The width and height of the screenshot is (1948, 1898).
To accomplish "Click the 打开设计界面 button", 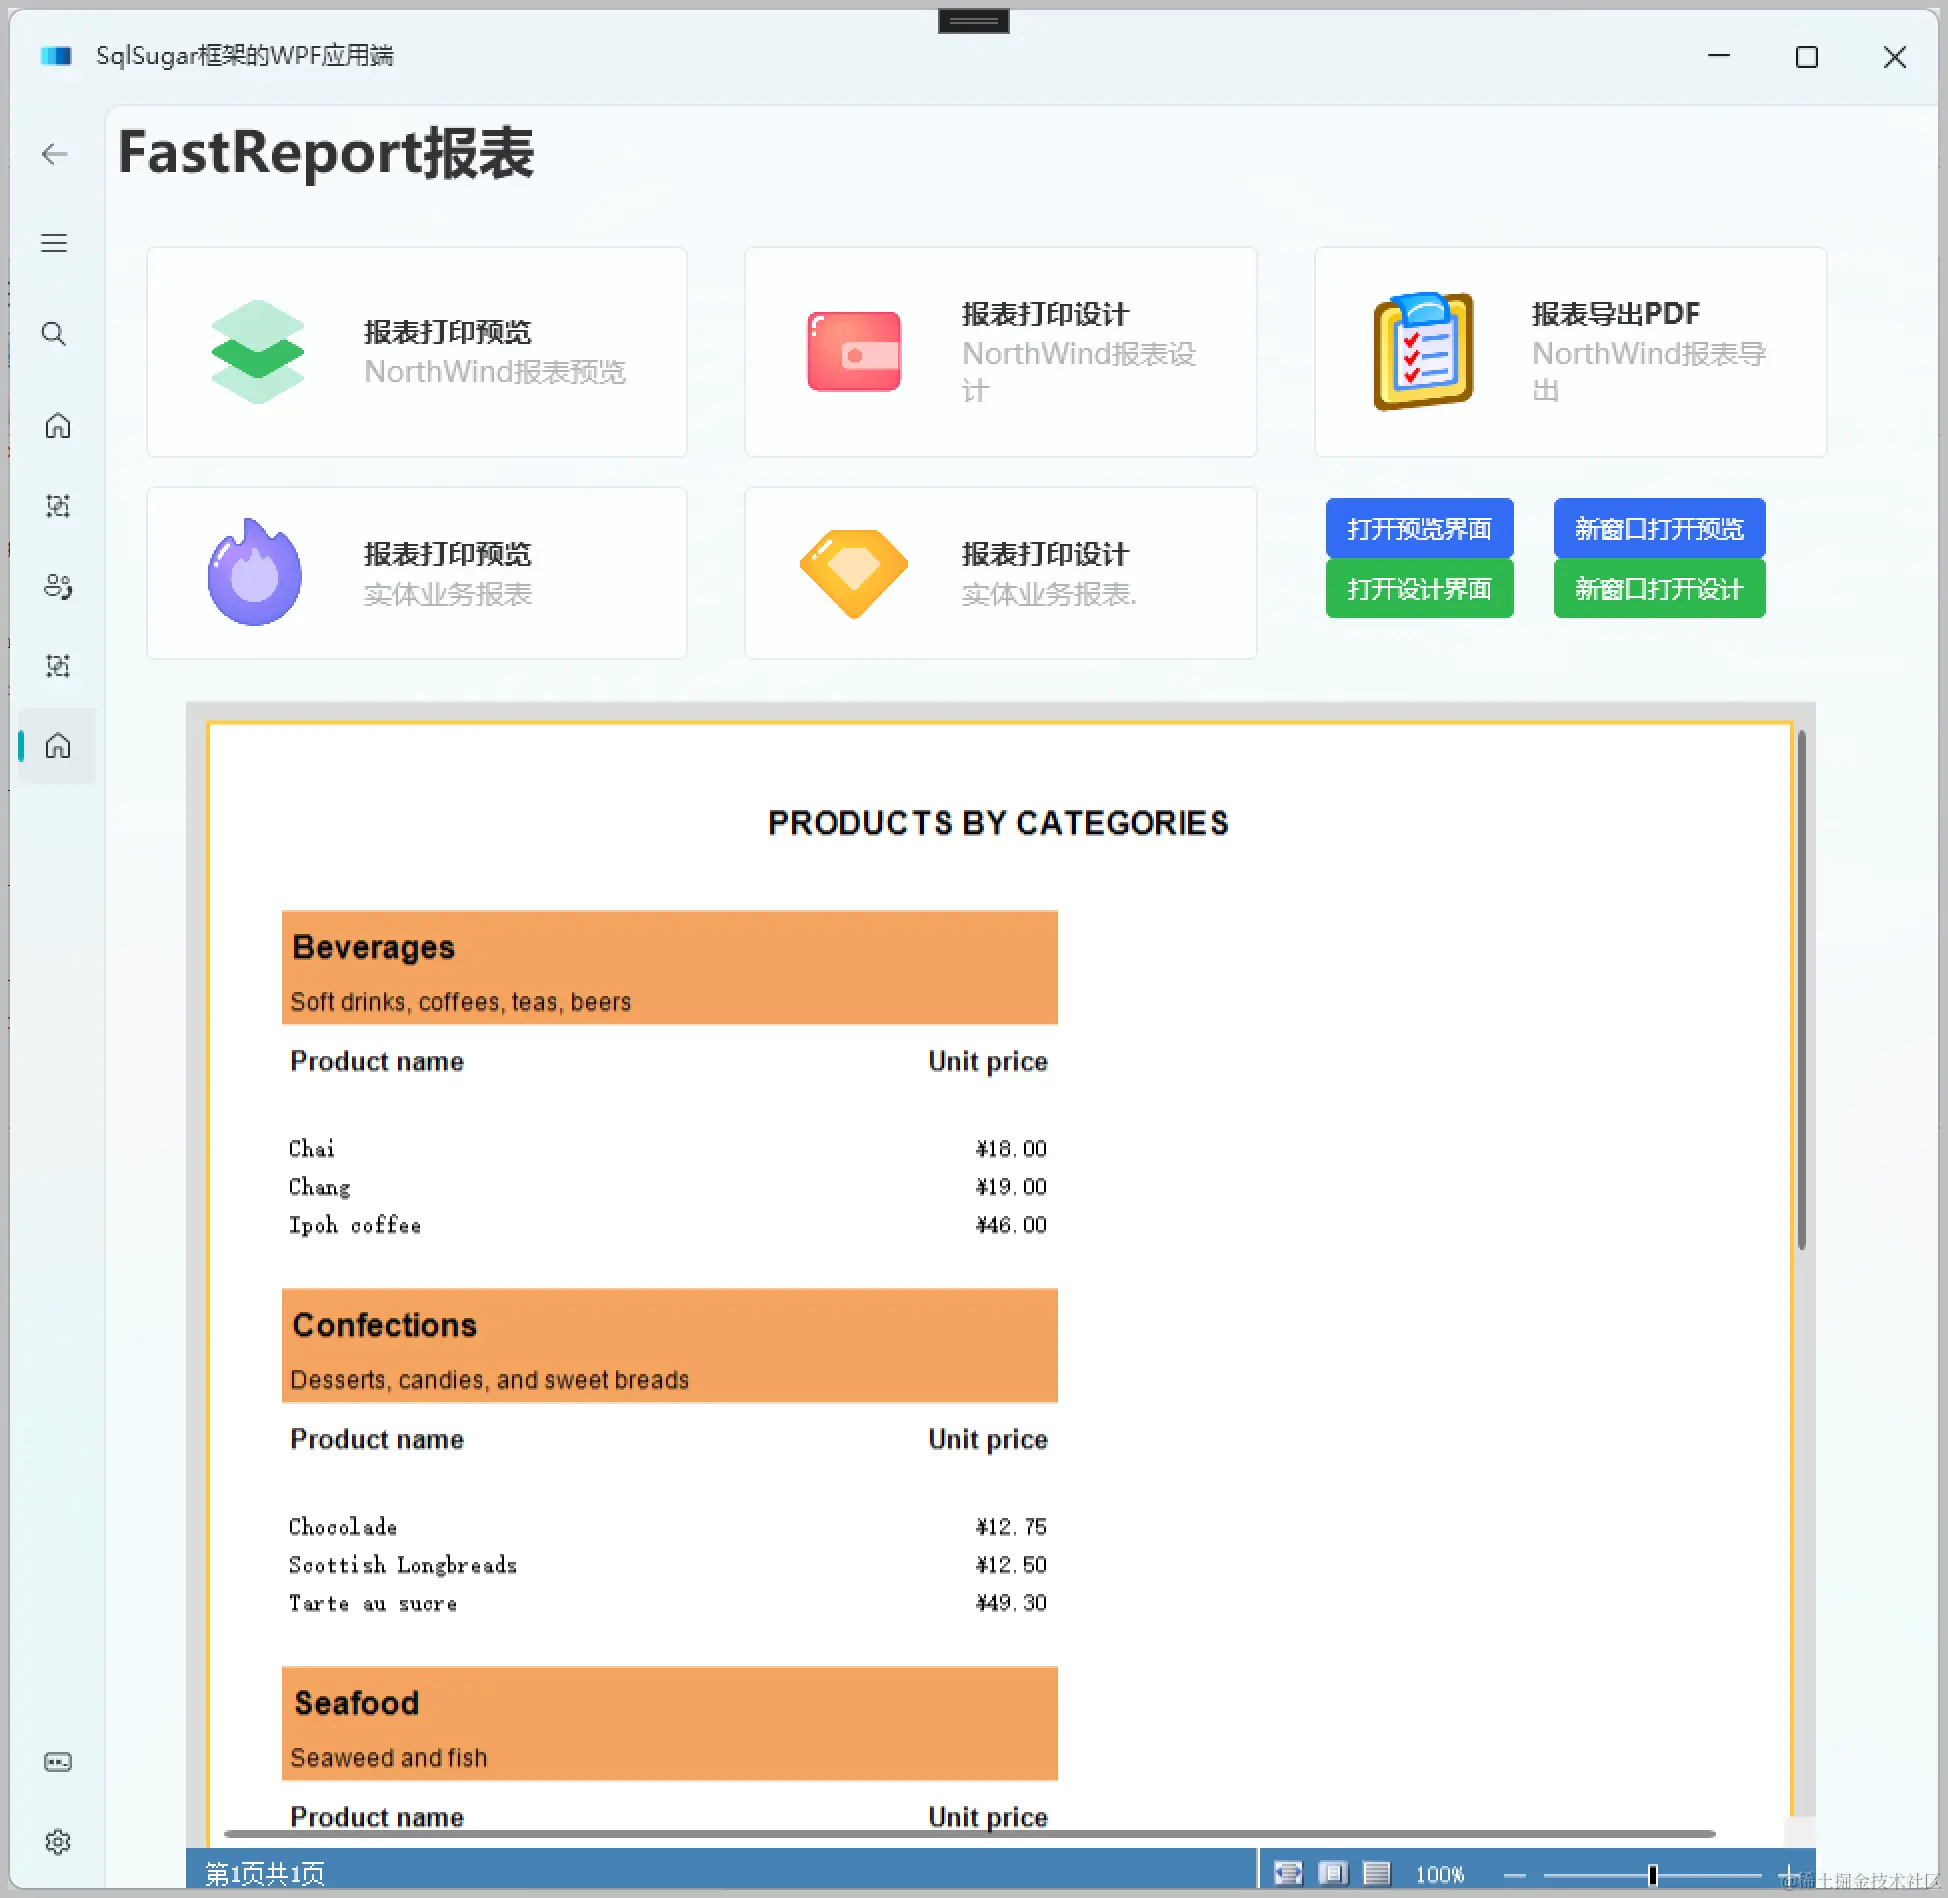I will [1419, 588].
